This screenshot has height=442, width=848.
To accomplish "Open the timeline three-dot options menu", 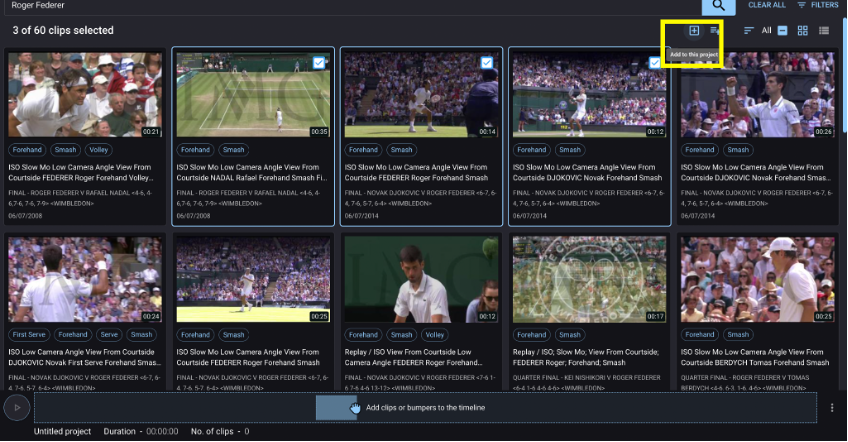I will (832, 407).
